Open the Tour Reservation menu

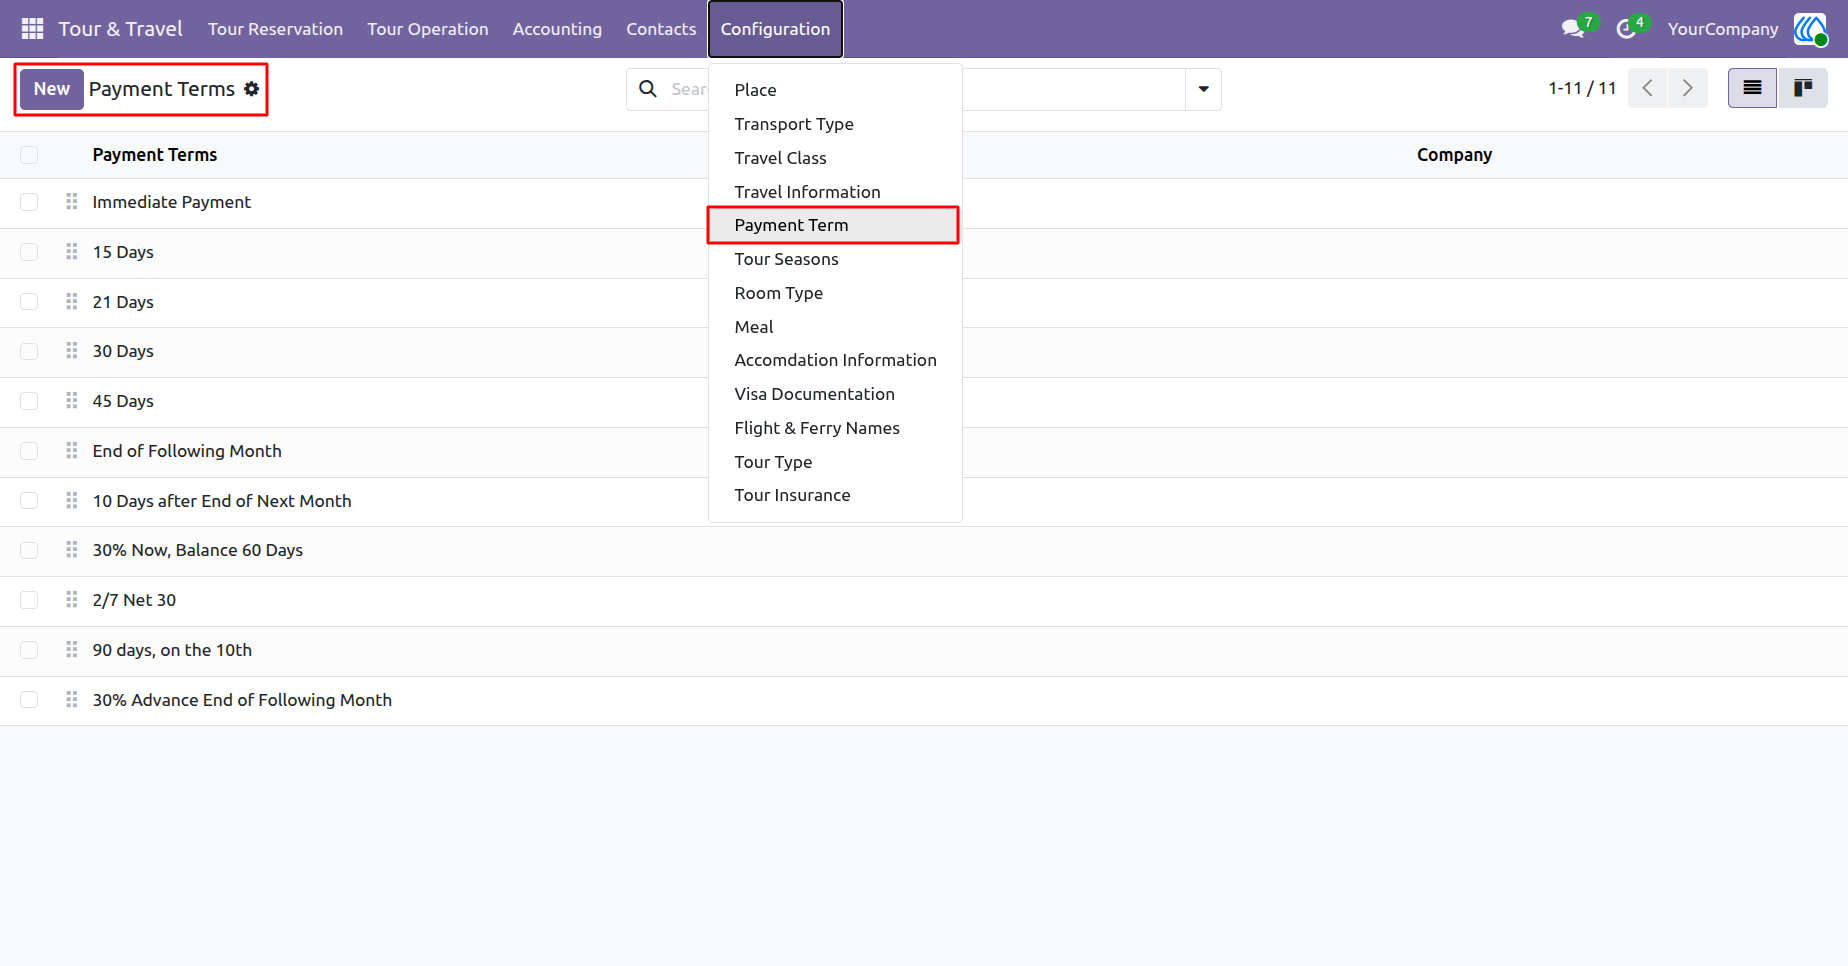(x=275, y=29)
